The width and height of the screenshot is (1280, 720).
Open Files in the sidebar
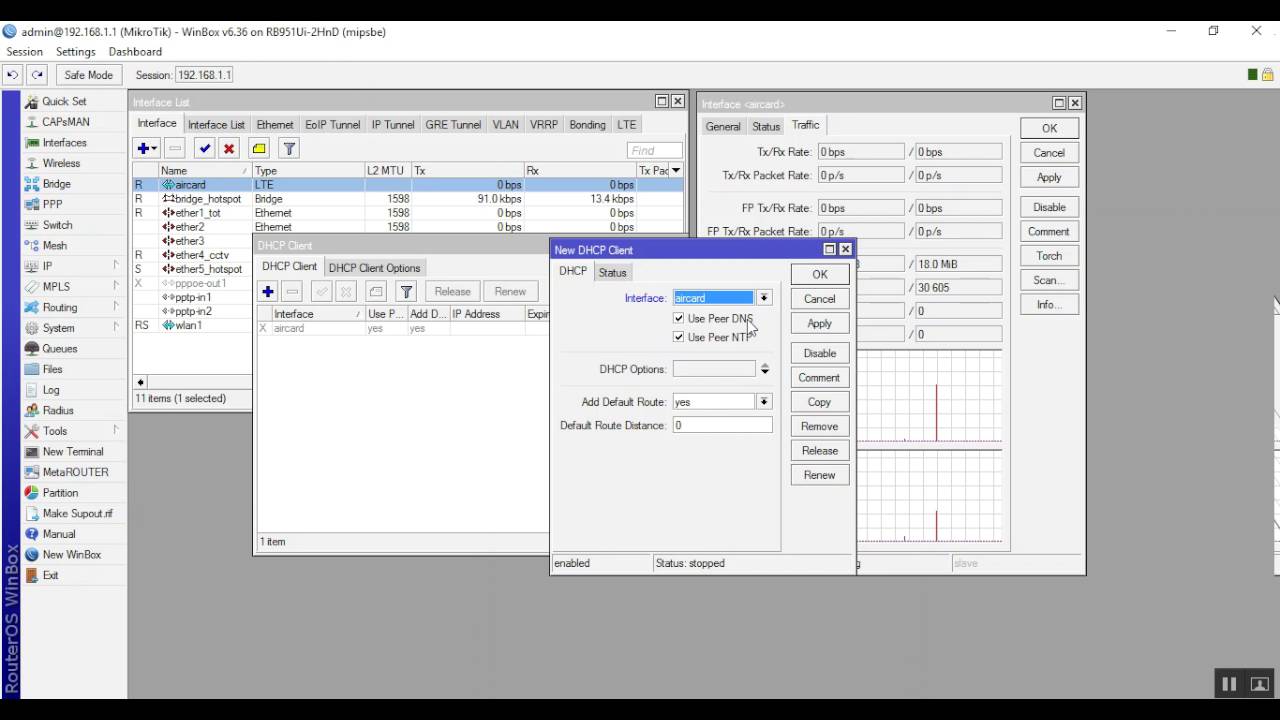tap(52, 369)
